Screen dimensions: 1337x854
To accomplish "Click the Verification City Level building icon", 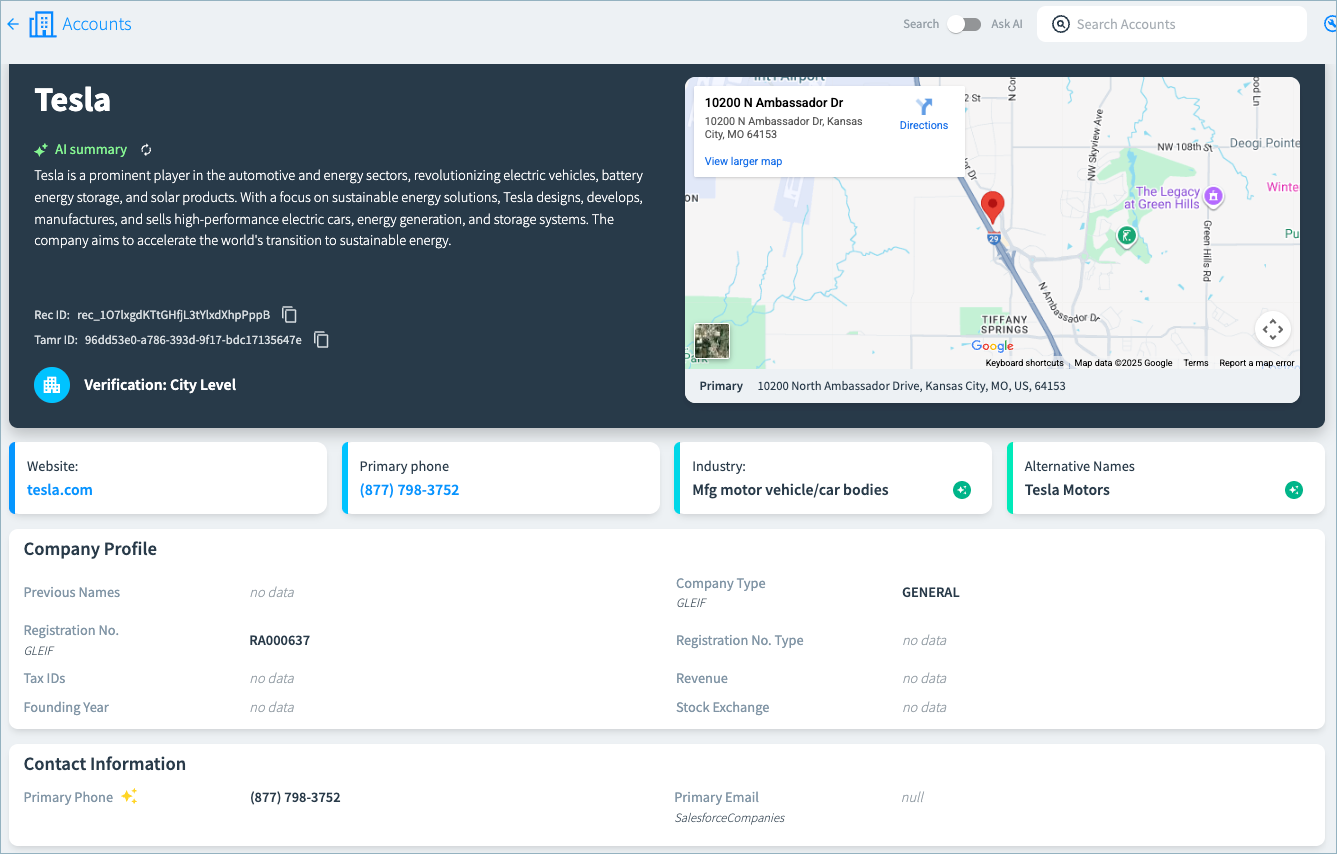I will (x=52, y=385).
